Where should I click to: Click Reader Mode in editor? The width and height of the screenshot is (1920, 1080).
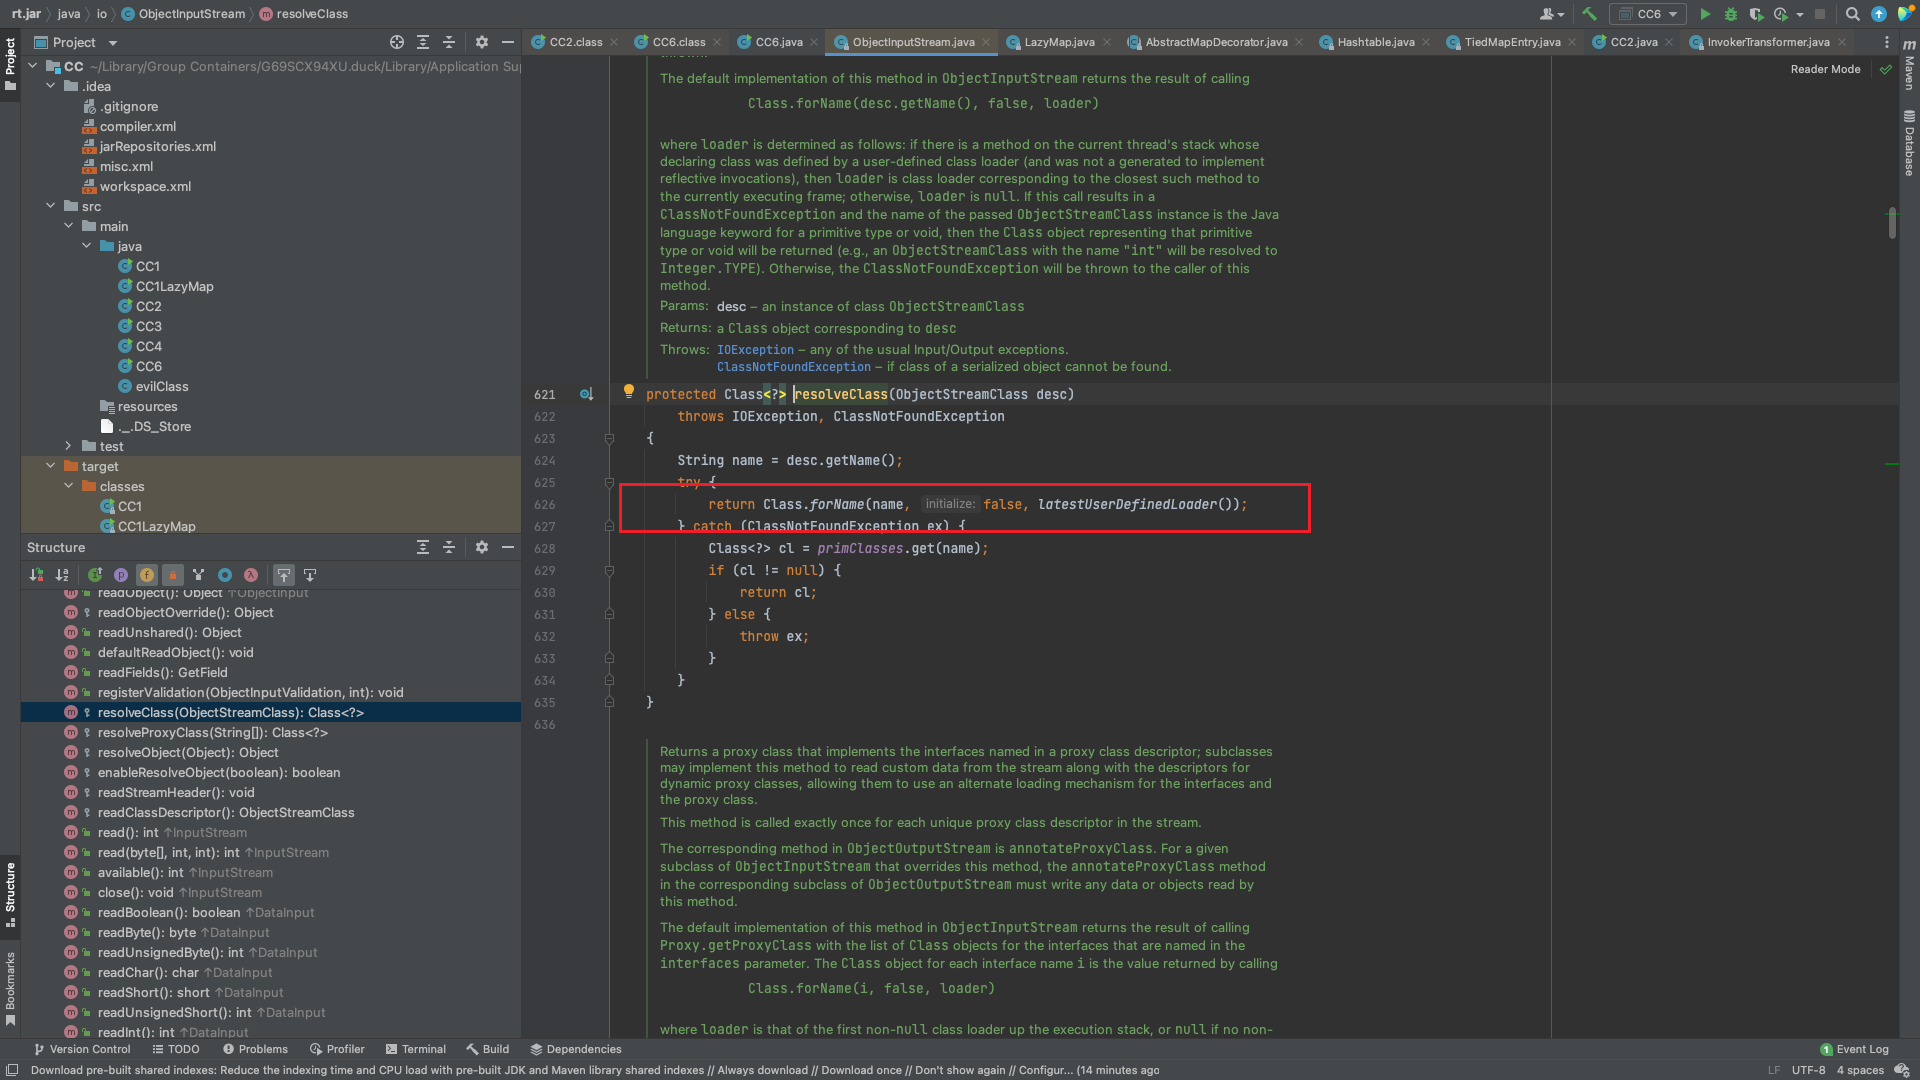pyautogui.click(x=1825, y=69)
